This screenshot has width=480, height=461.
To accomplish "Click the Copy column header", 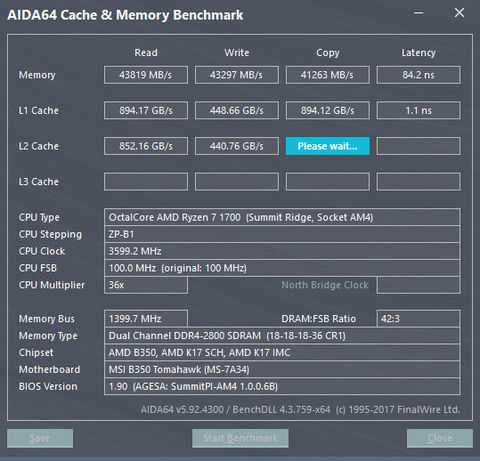I will click(x=328, y=53).
